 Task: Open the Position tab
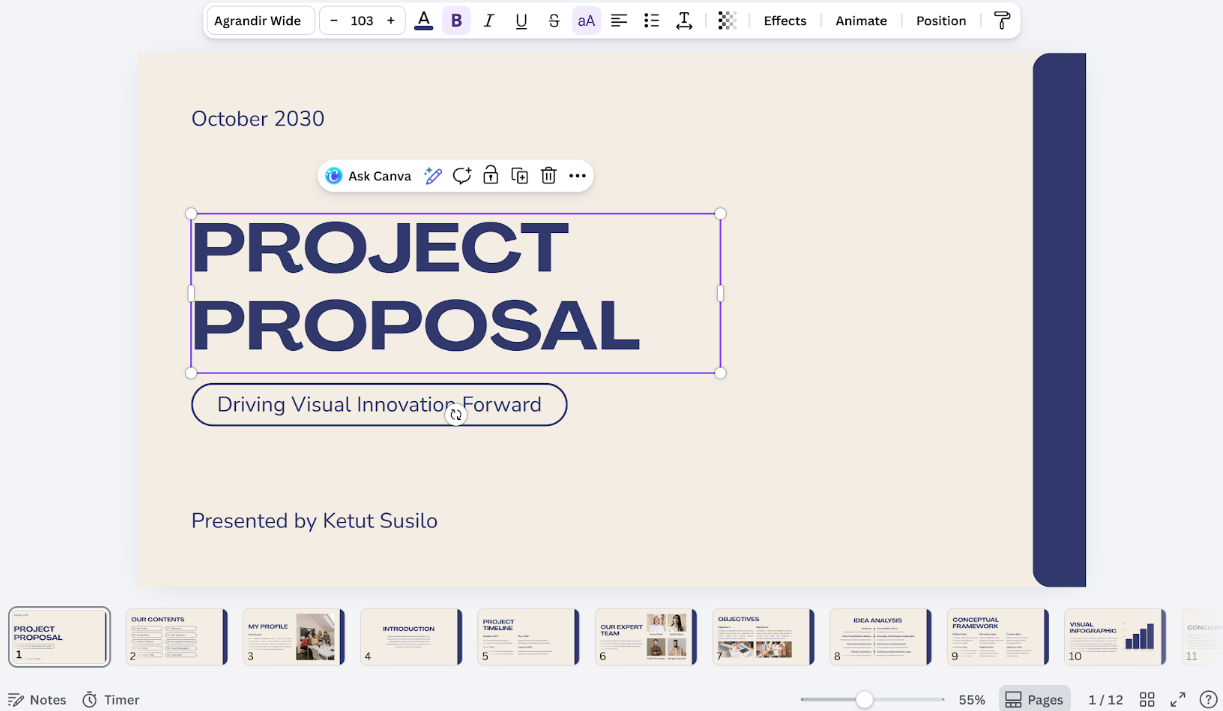(941, 21)
